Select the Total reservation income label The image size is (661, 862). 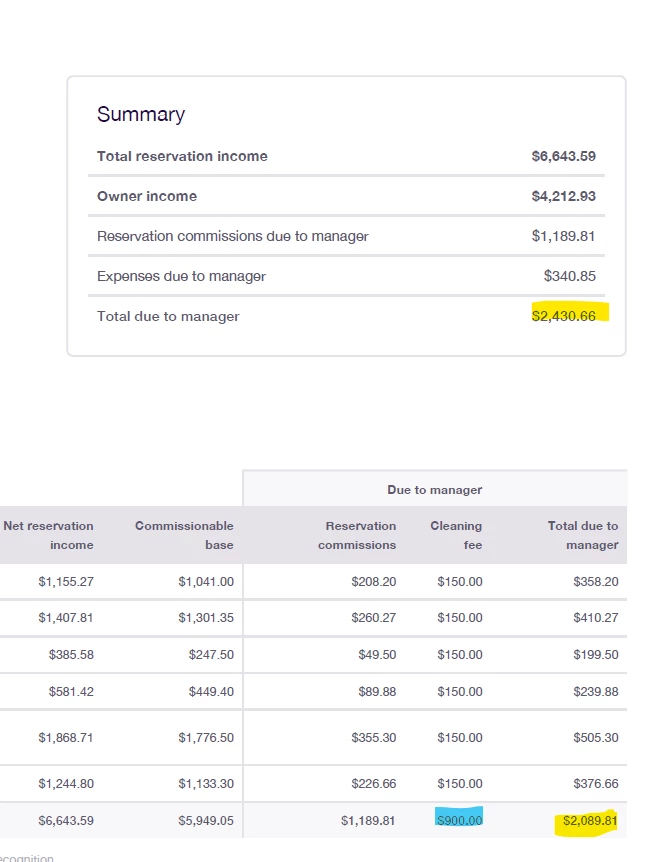point(182,156)
